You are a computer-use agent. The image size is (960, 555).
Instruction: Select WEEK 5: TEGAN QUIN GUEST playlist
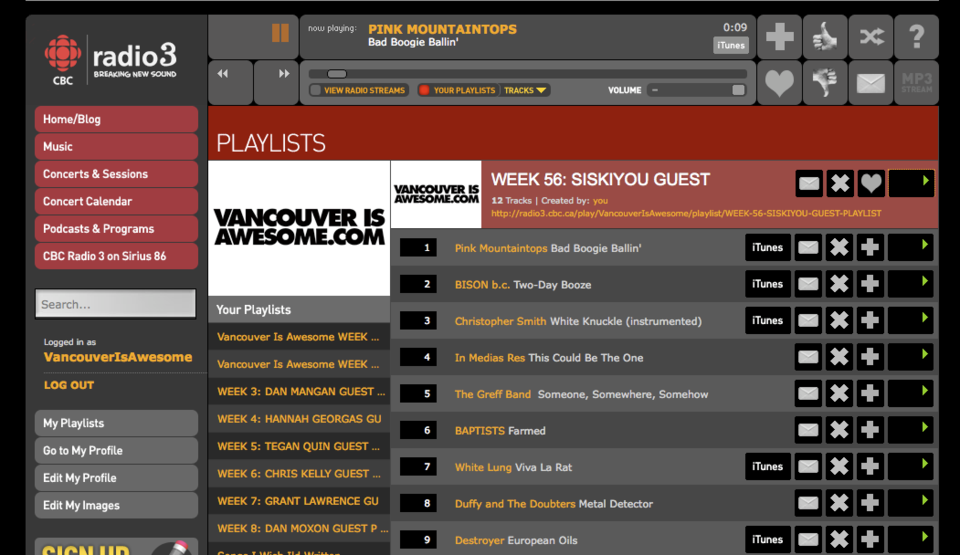click(x=299, y=446)
